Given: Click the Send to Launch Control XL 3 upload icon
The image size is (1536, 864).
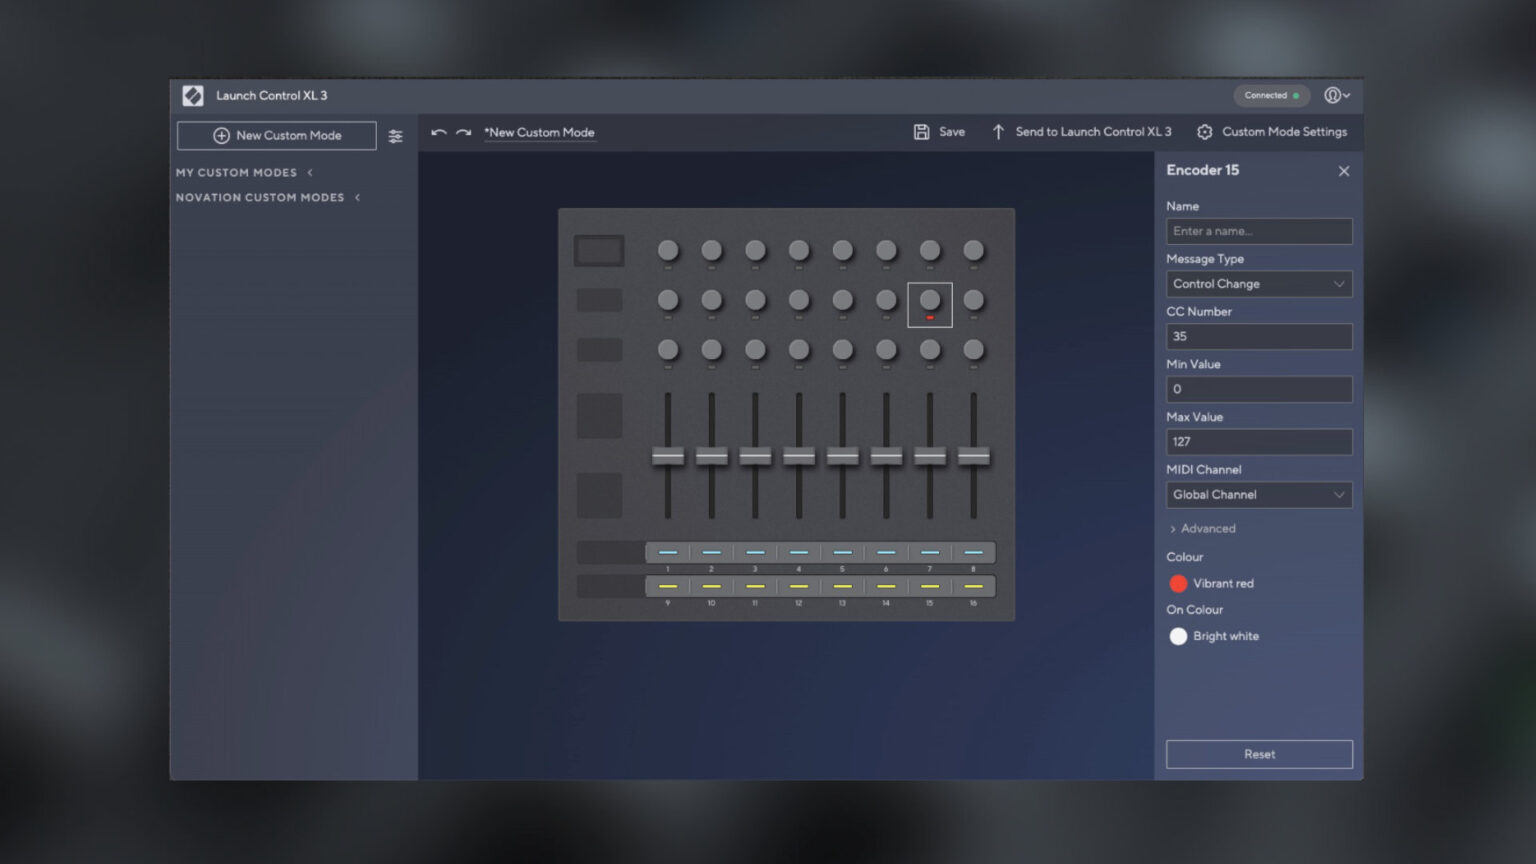Looking at the screenshot, I should (x=998, y=131).
